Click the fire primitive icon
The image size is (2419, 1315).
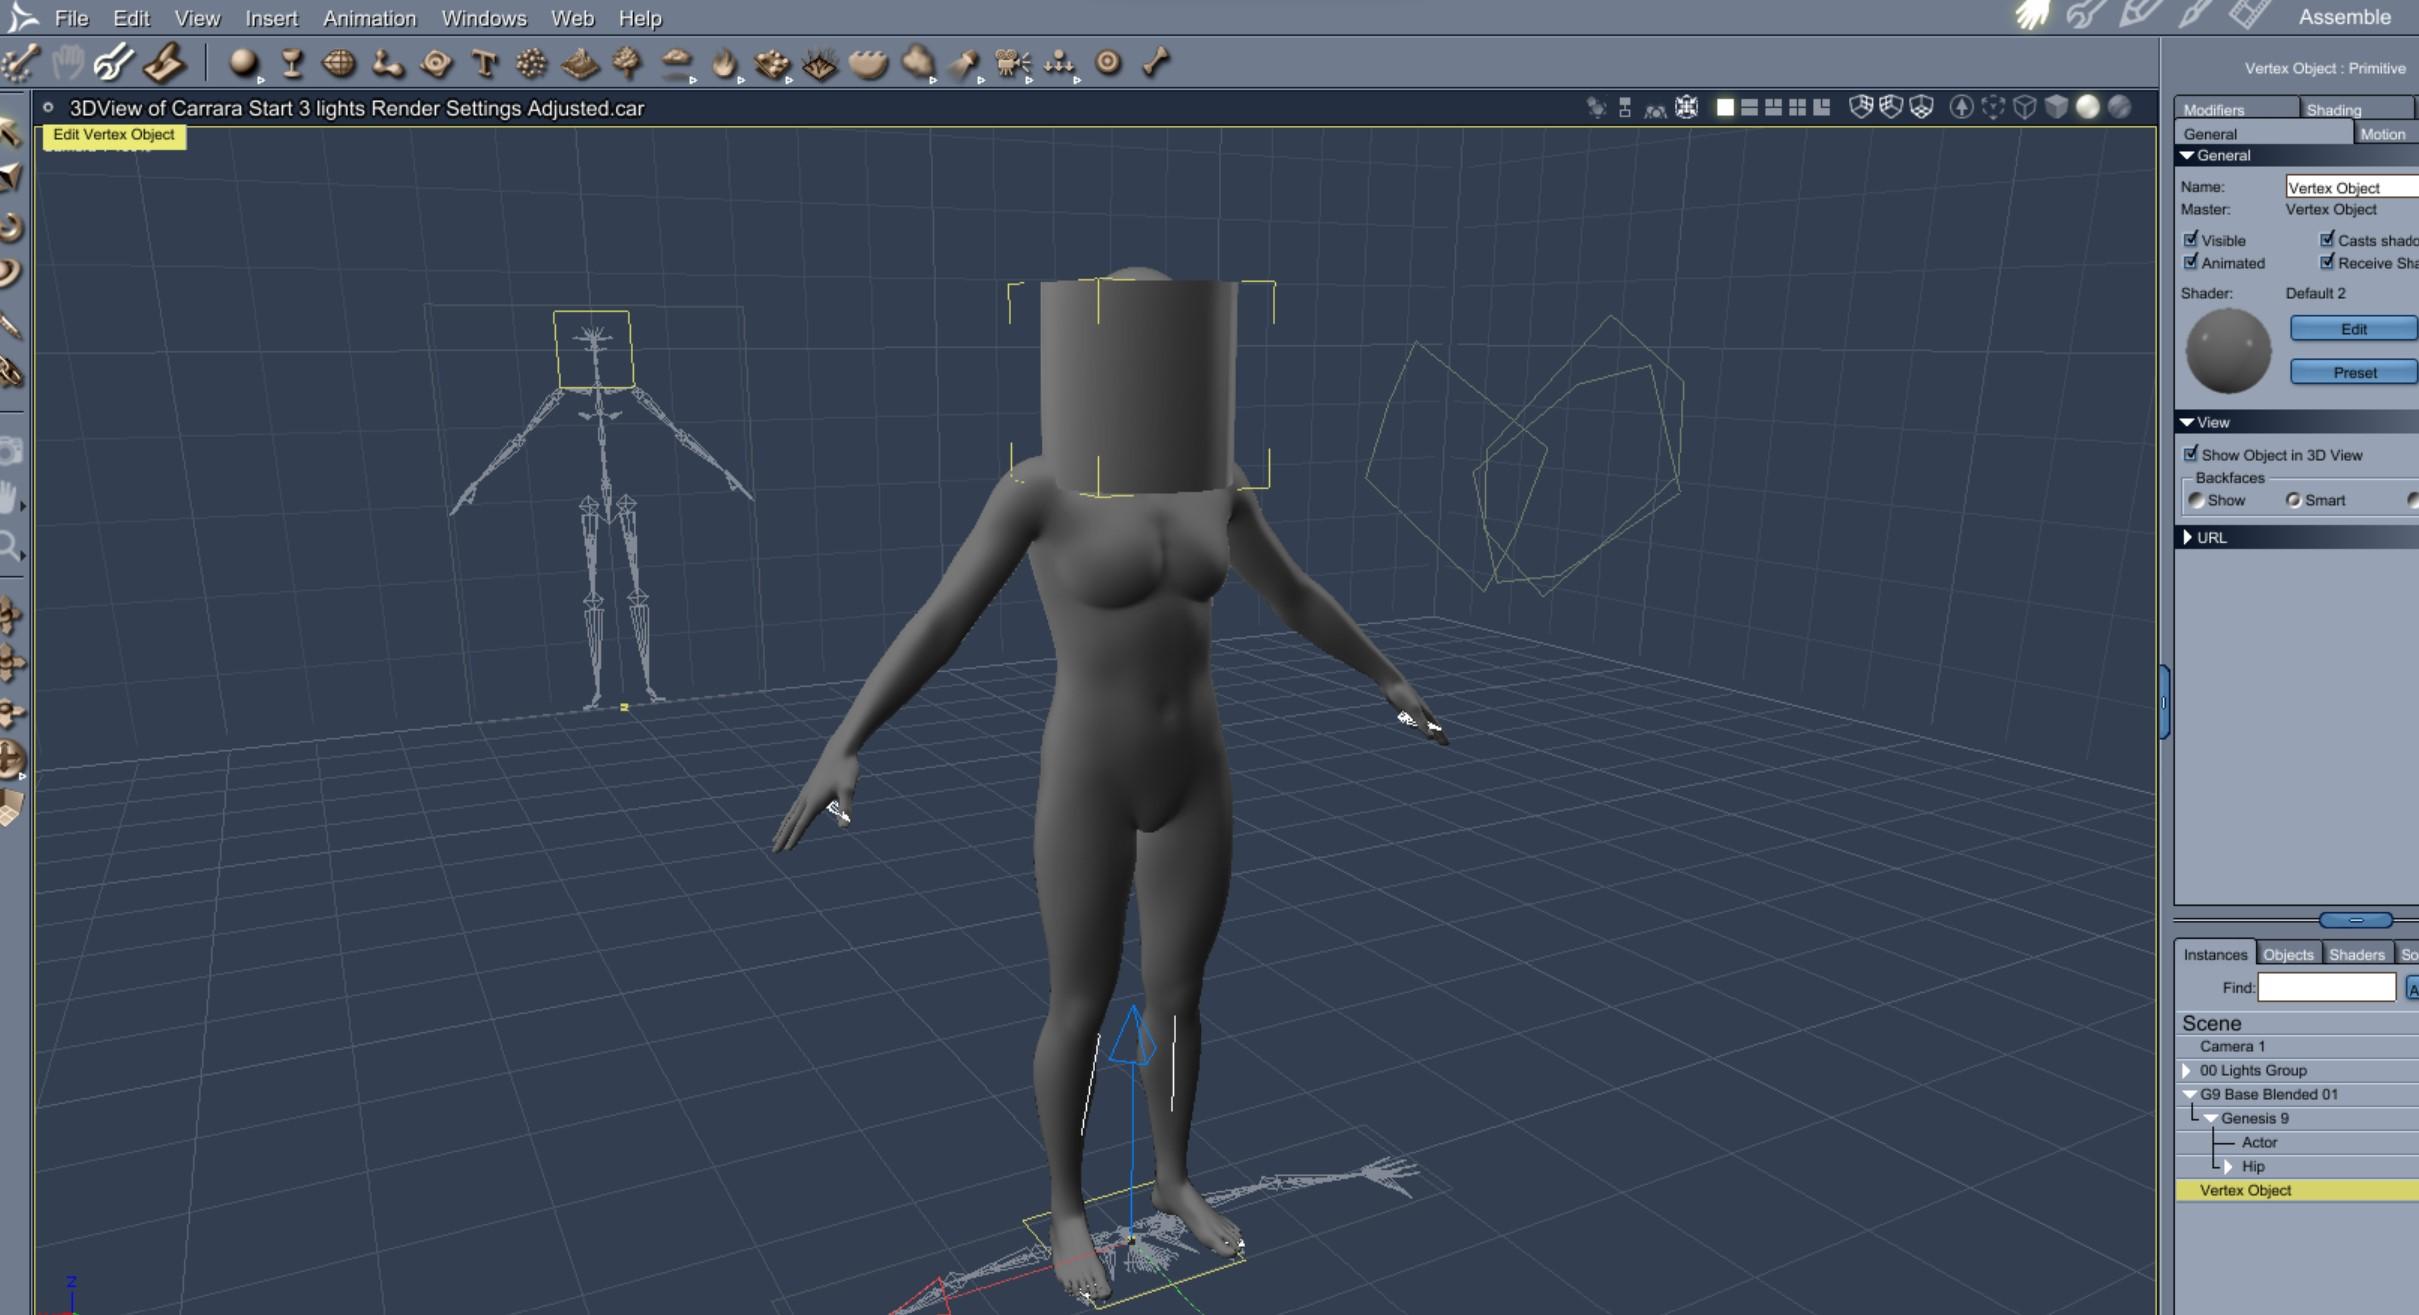(x=723, y=64)
